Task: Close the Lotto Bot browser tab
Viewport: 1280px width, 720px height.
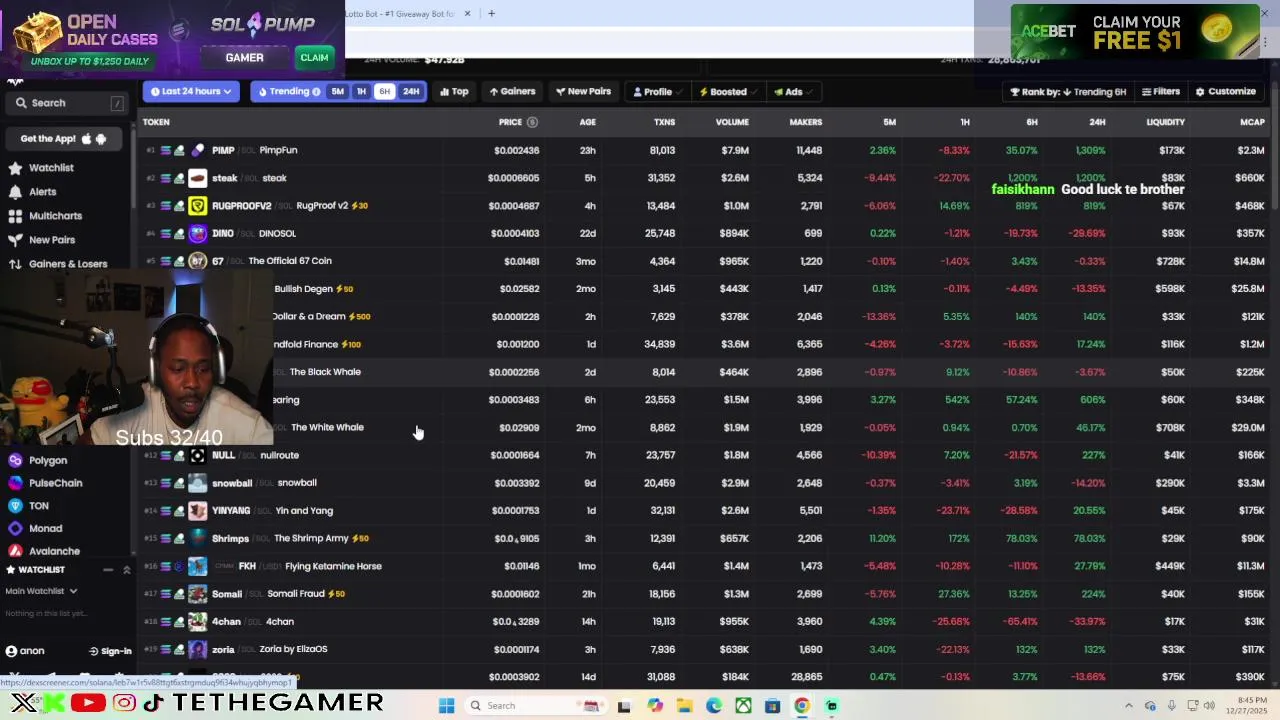Action: [x=465, y=14]
